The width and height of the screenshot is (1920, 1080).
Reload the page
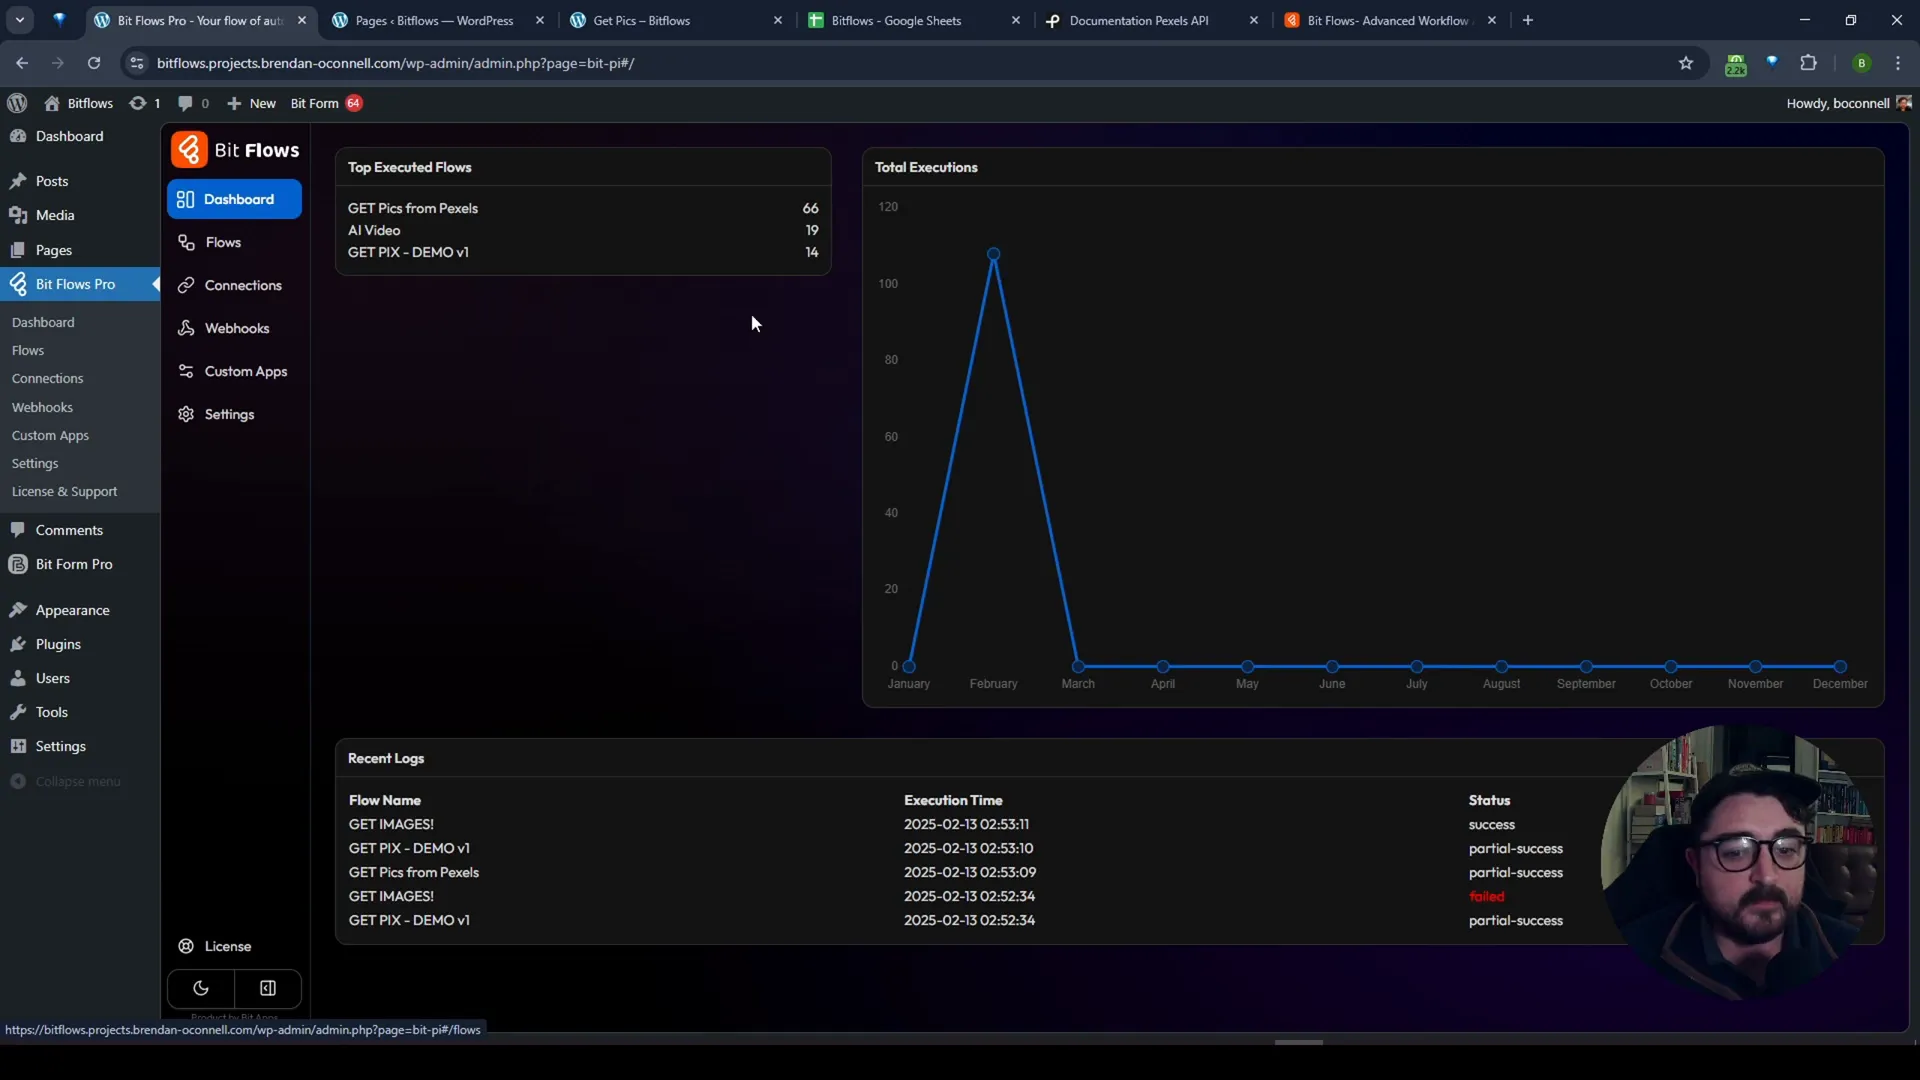(94, 63)
